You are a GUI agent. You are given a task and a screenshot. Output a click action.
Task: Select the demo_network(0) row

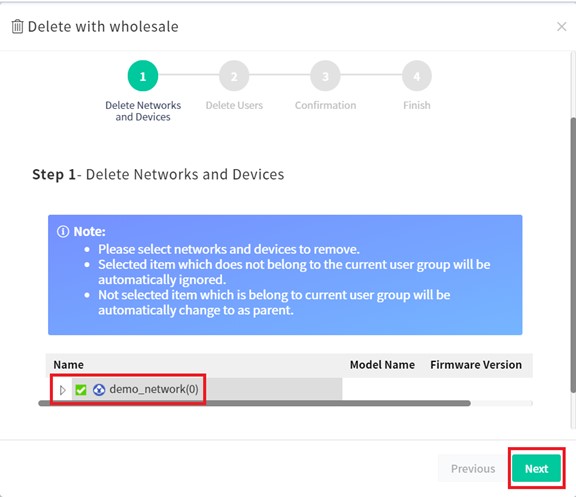[196, 389]
